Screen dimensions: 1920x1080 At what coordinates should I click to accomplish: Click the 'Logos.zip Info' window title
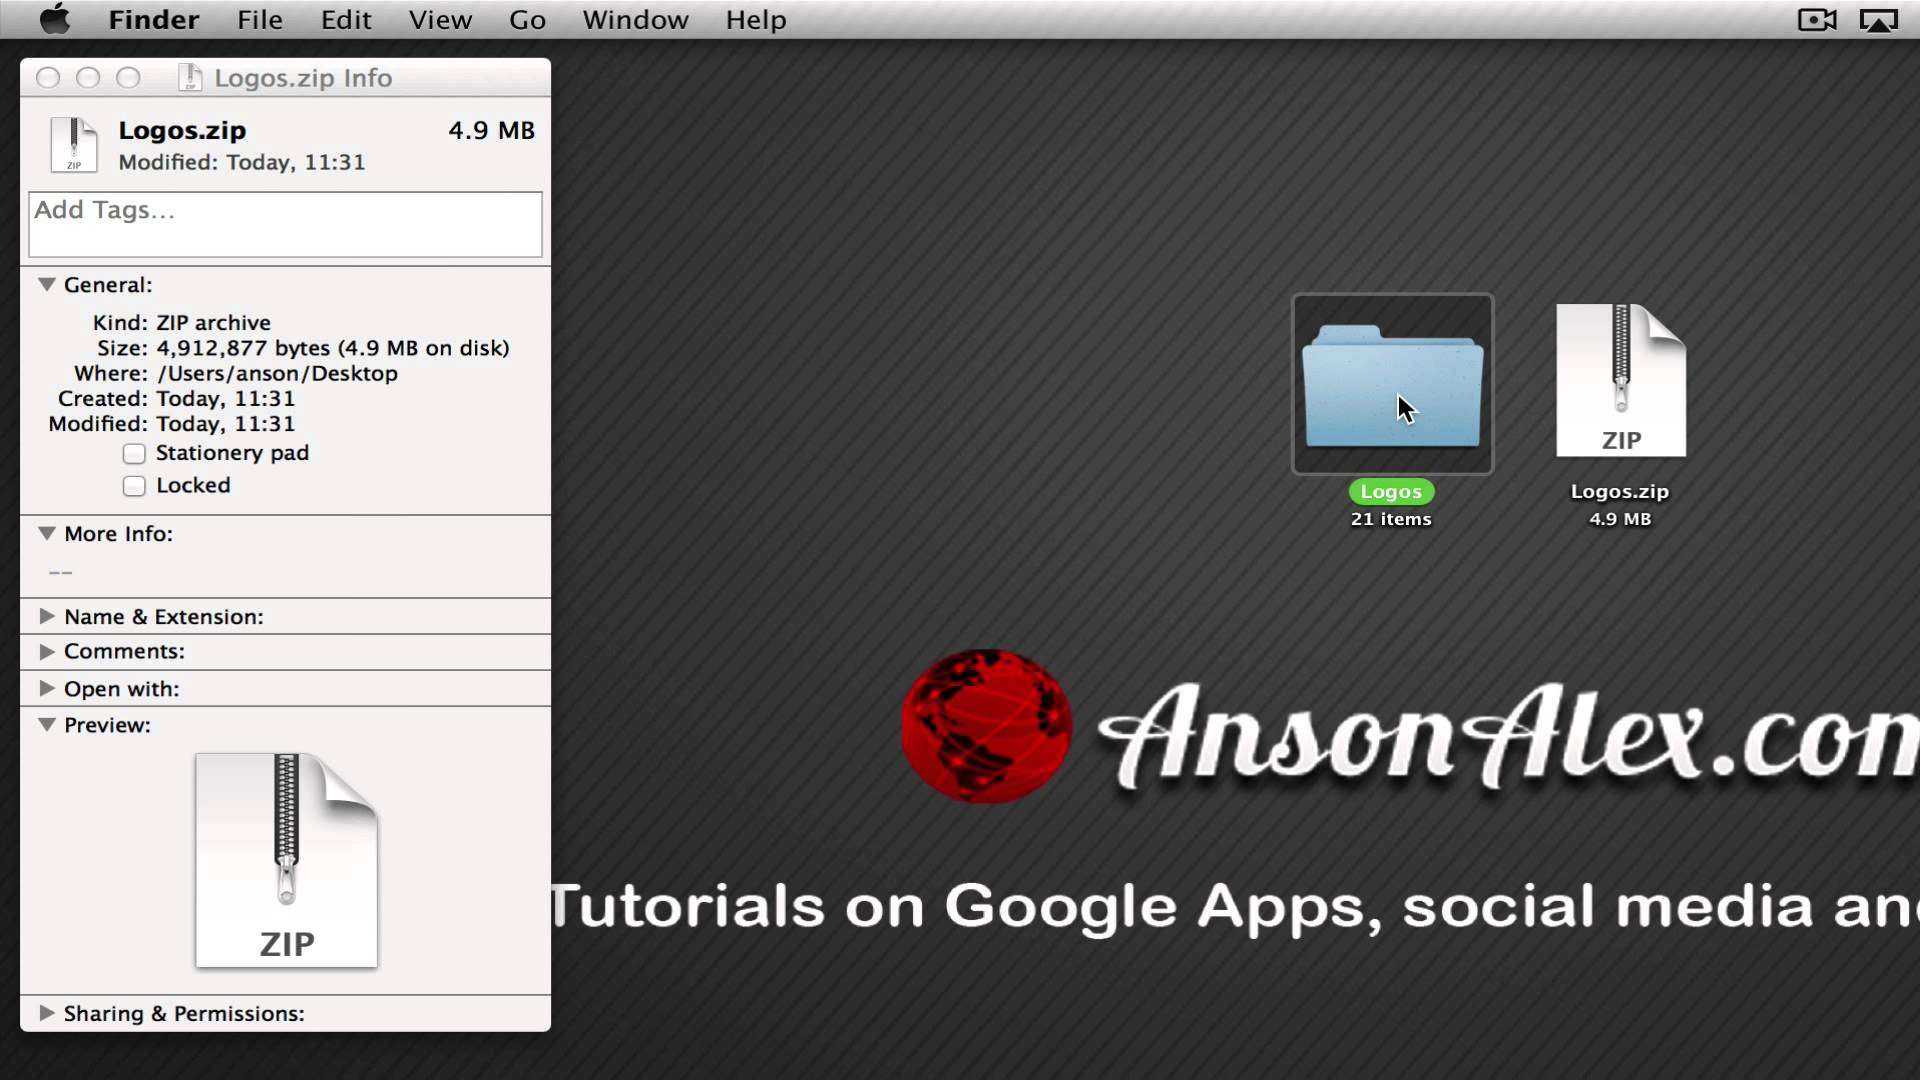tap(303, 78)
